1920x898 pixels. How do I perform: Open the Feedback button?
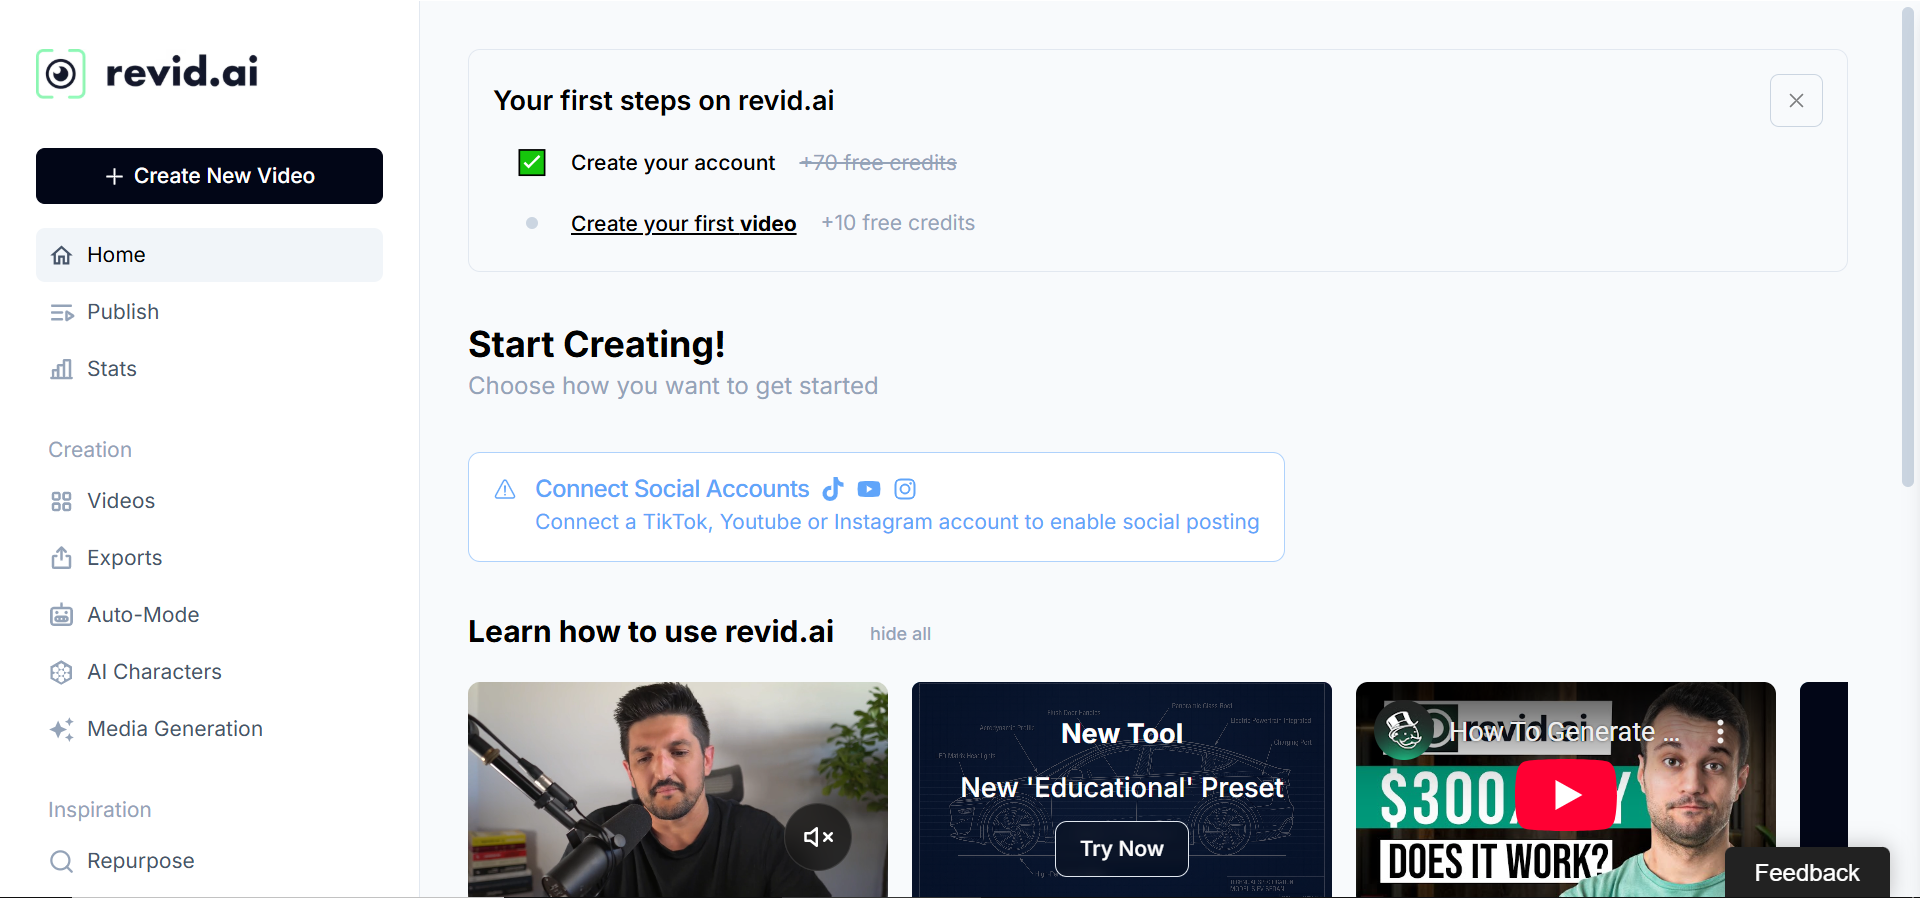(x=1807, y=872)
